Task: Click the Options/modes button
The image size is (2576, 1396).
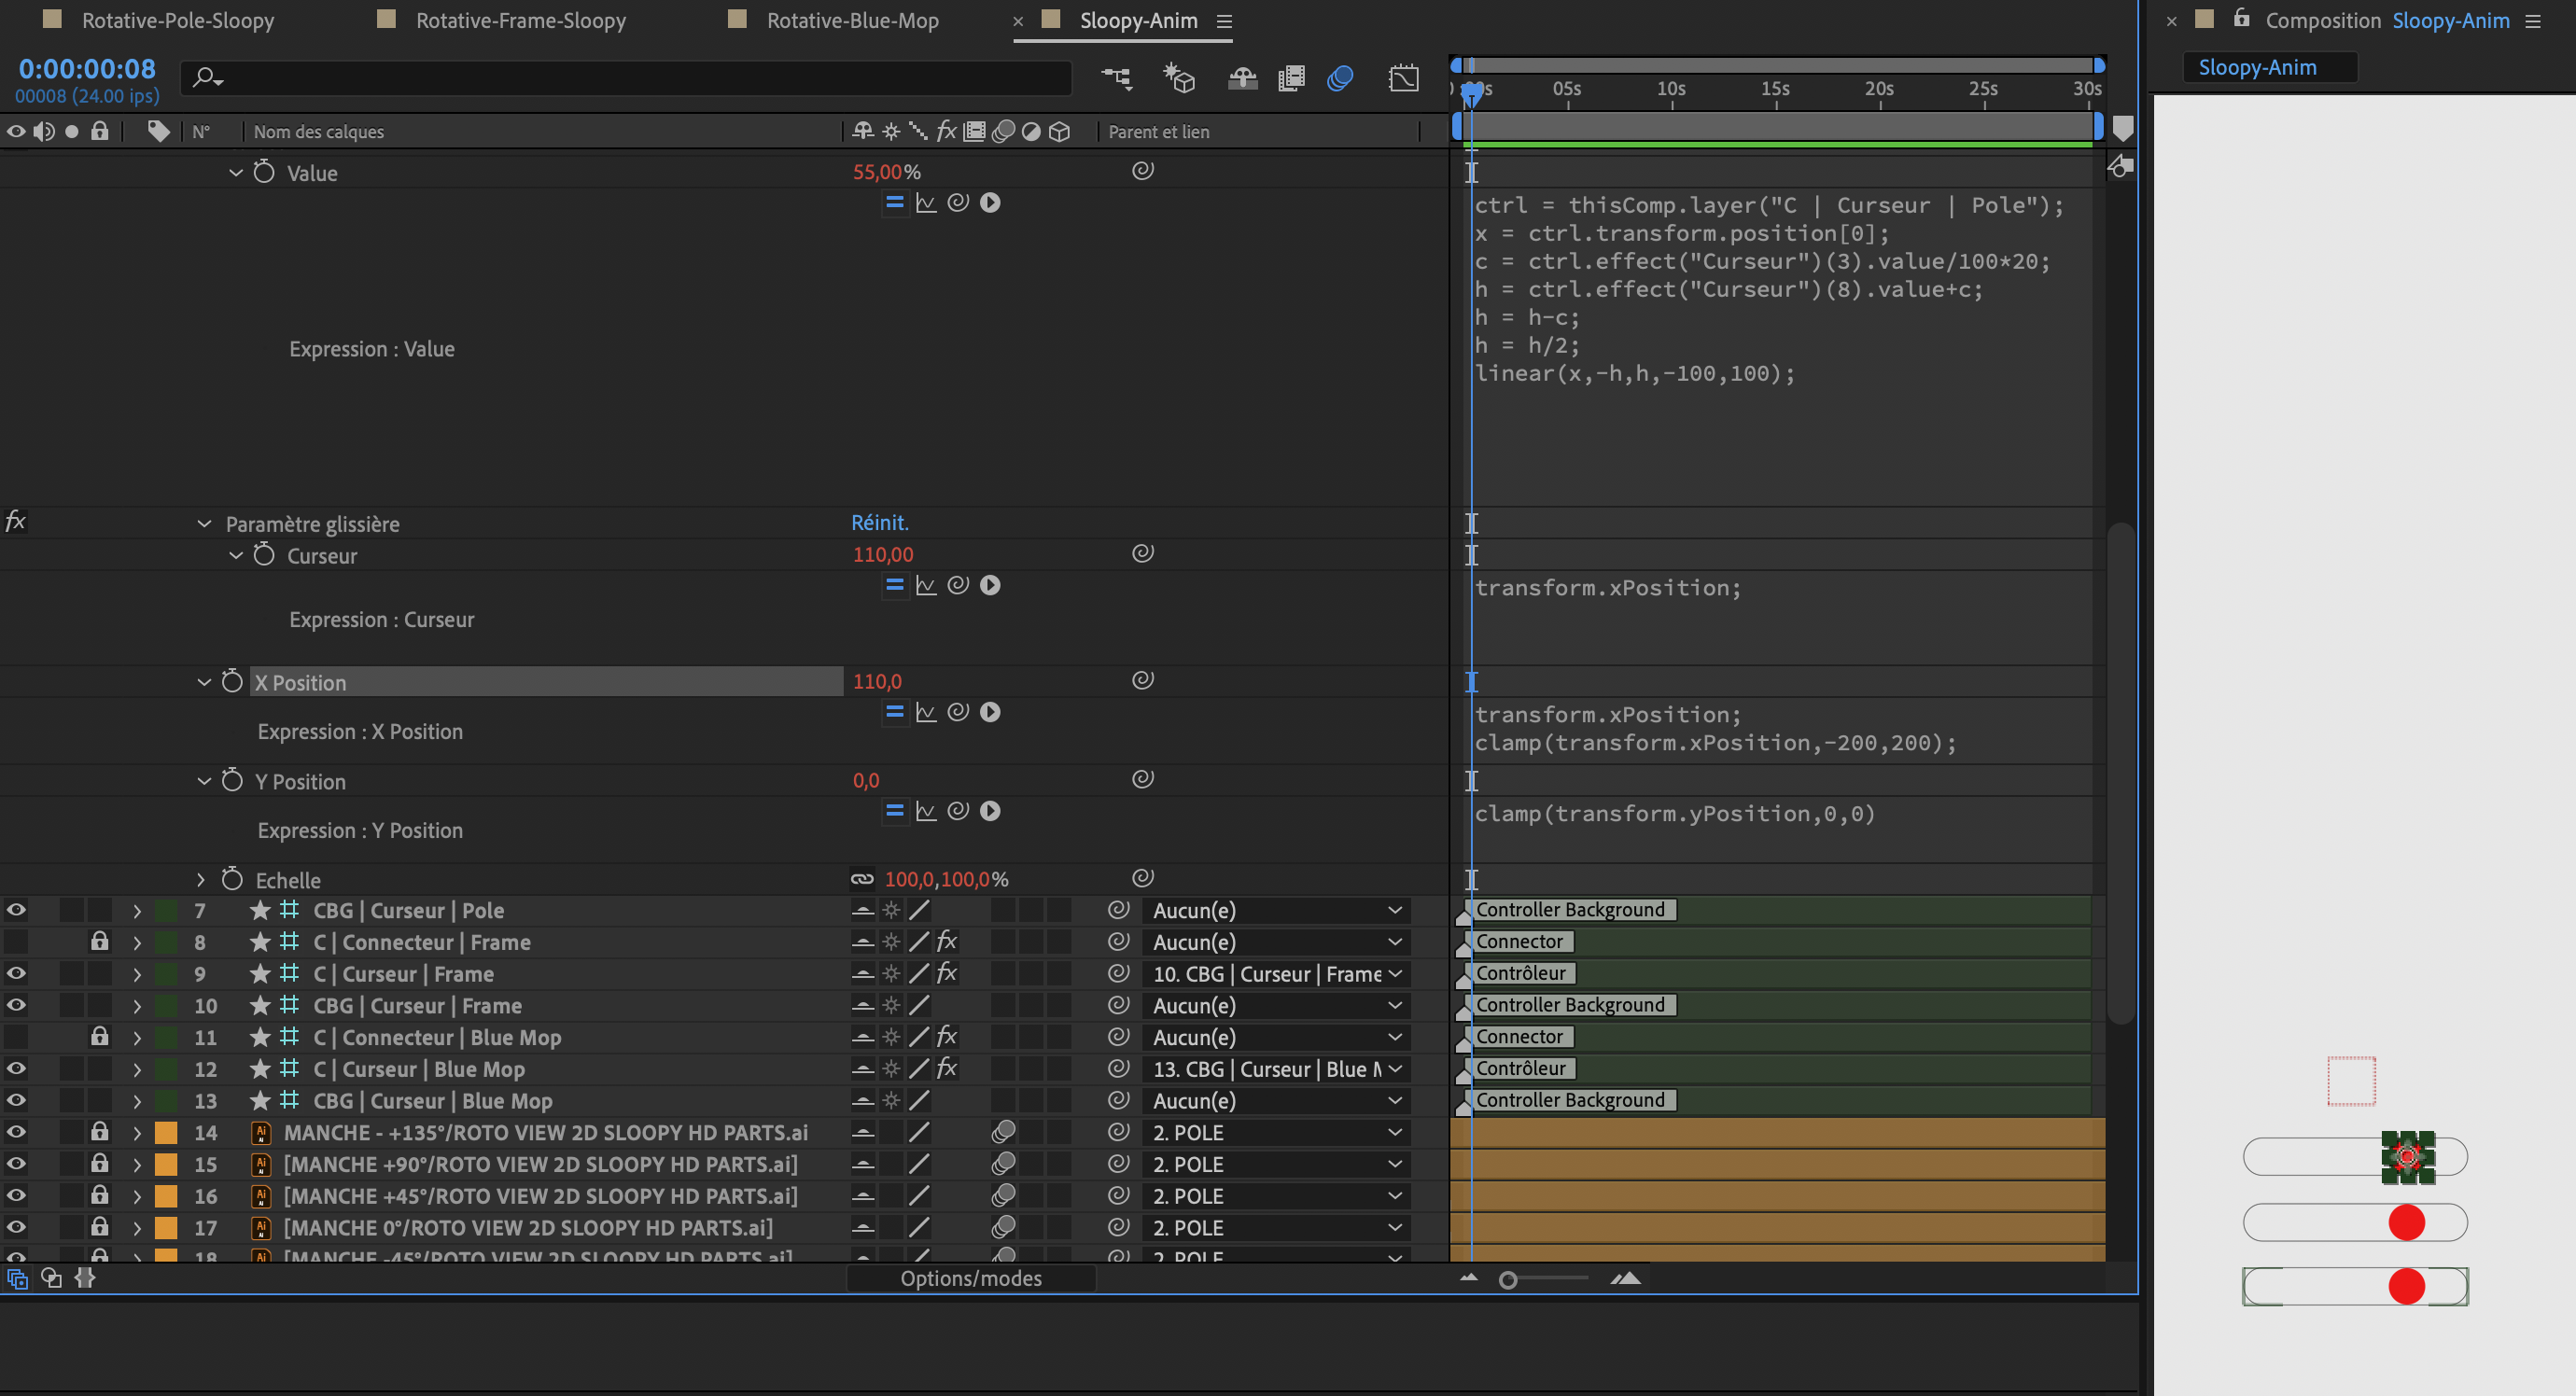Action: point(970,1278)
